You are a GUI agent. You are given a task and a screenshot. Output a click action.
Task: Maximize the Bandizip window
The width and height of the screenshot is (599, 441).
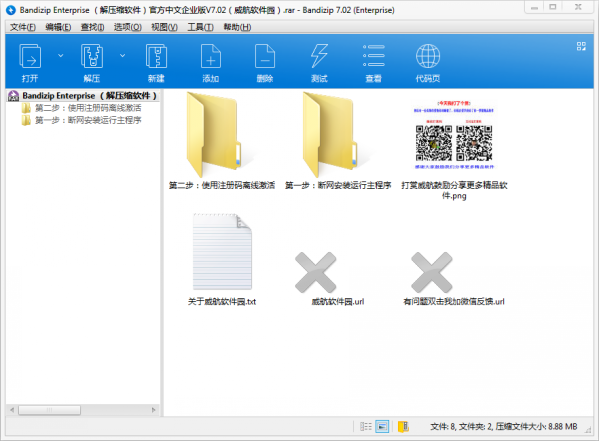553,8
